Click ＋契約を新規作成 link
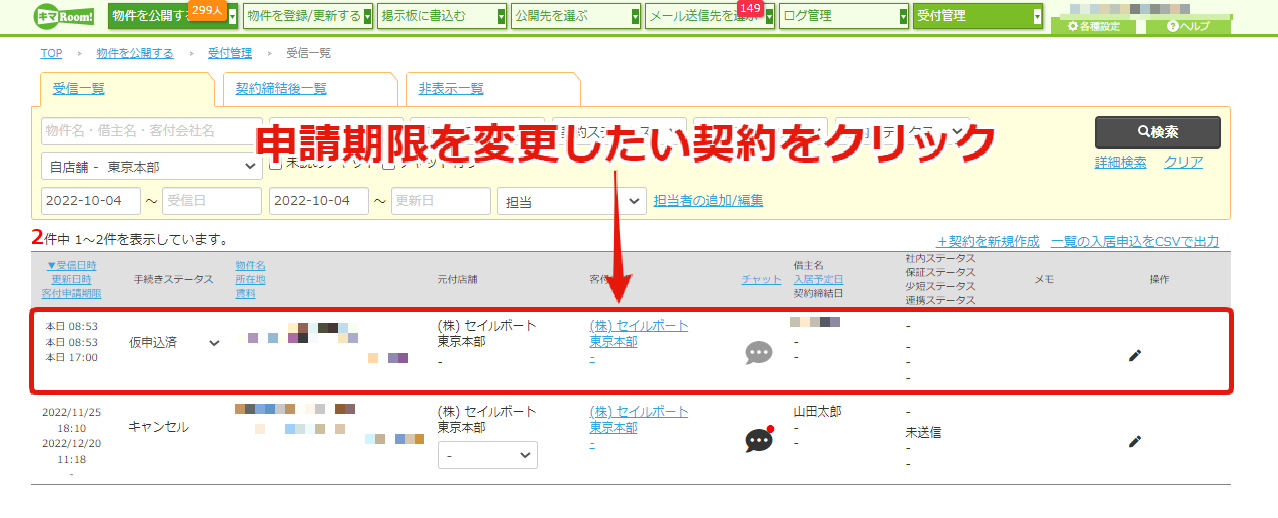Image resolution: width=1278 pixels, height=518 pixels. [x=987, y=241]
